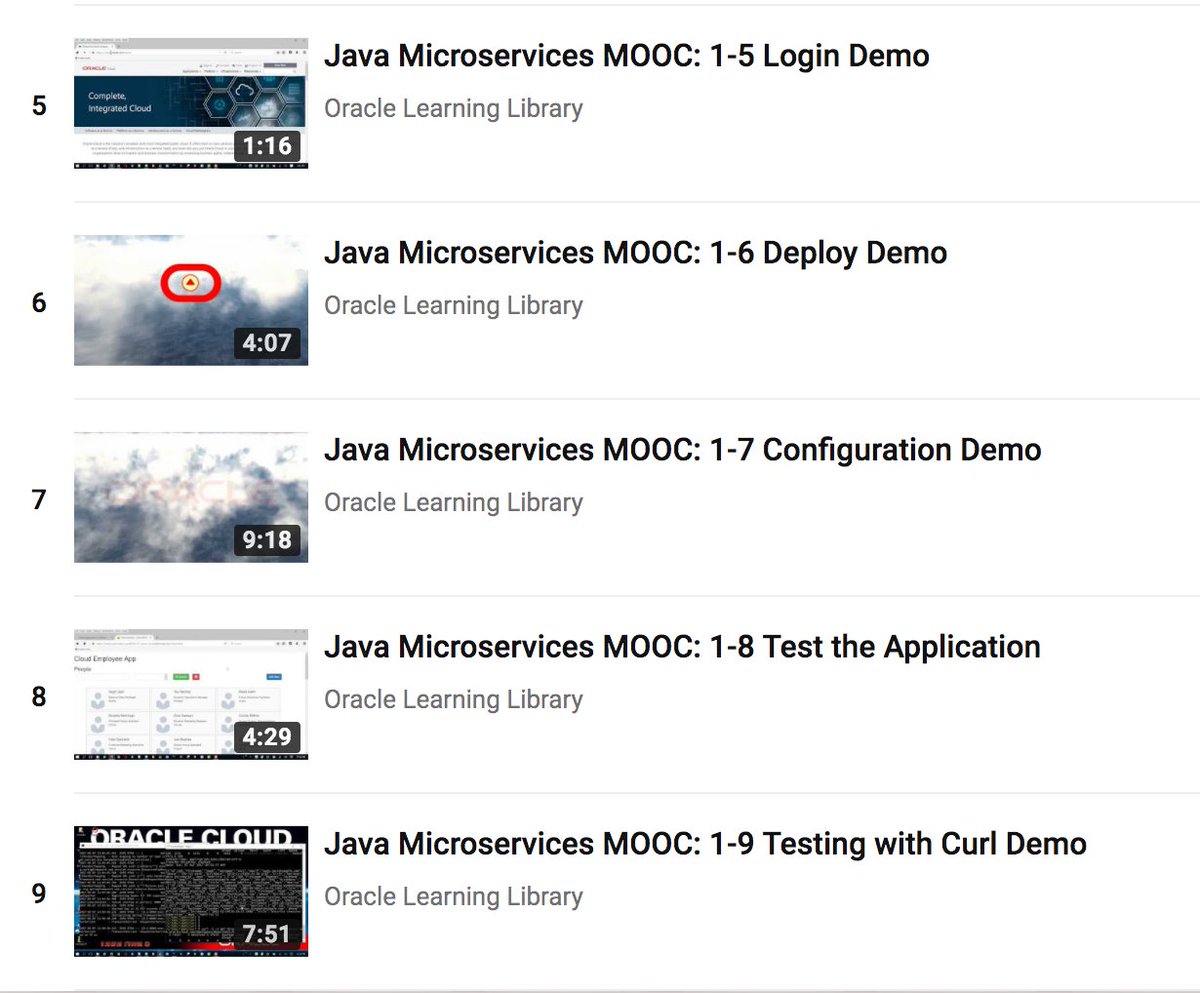Open the 1-7 Configuration Demo title link

pos(682,450)
